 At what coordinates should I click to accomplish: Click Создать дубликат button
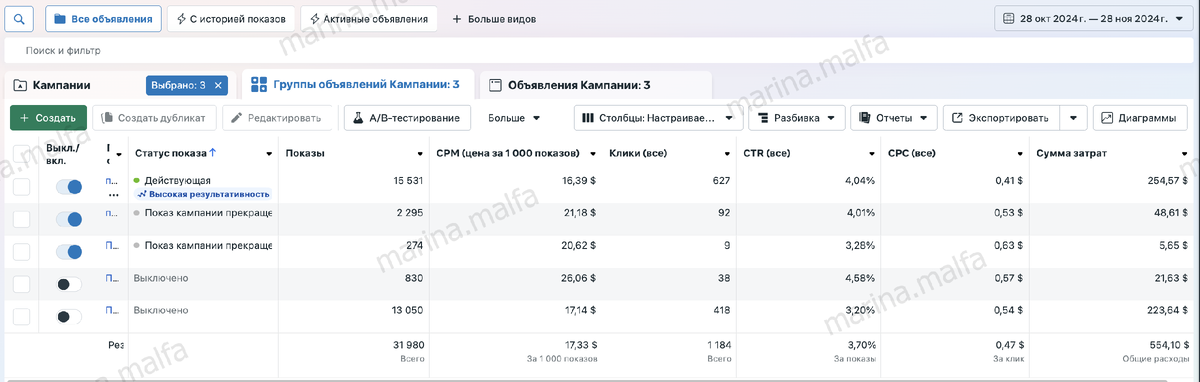154,118
